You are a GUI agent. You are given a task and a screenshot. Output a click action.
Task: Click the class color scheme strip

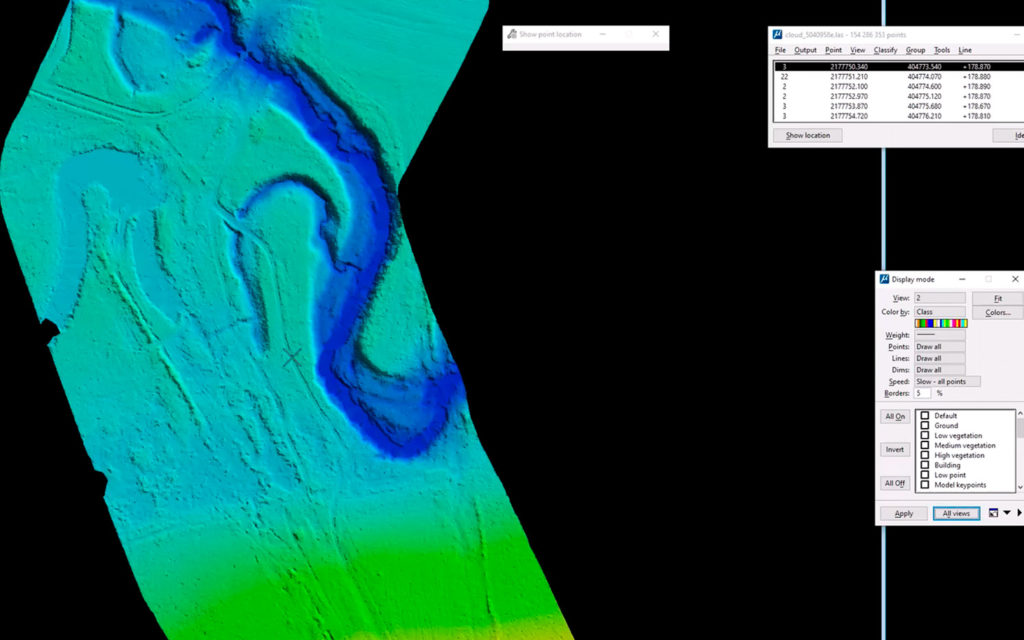click(x=941, y=323)
